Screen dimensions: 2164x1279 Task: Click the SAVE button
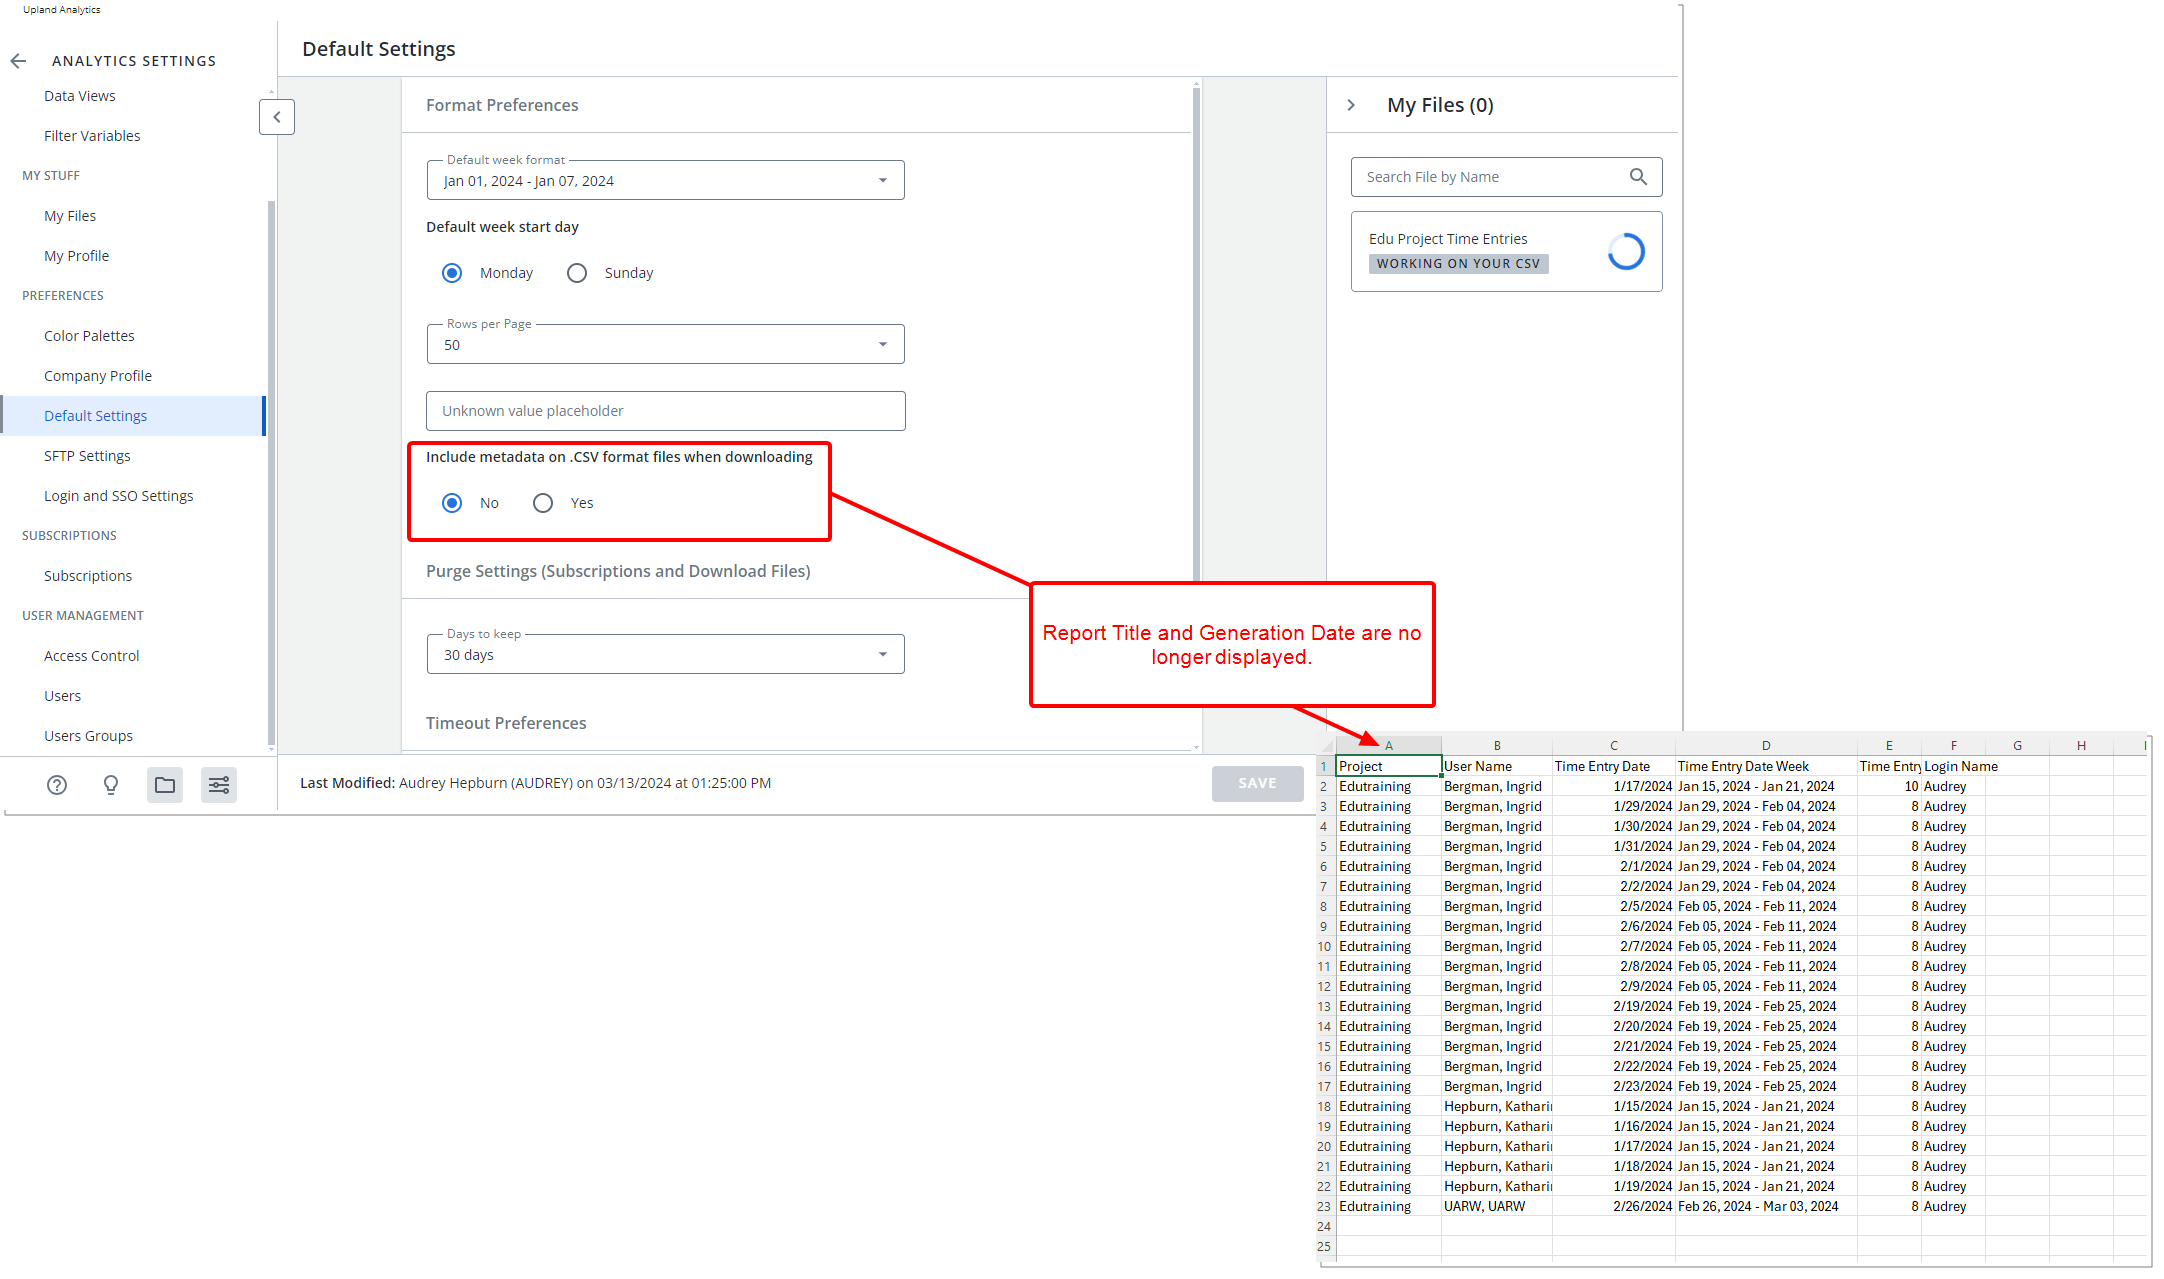(x=1257, y=783)
